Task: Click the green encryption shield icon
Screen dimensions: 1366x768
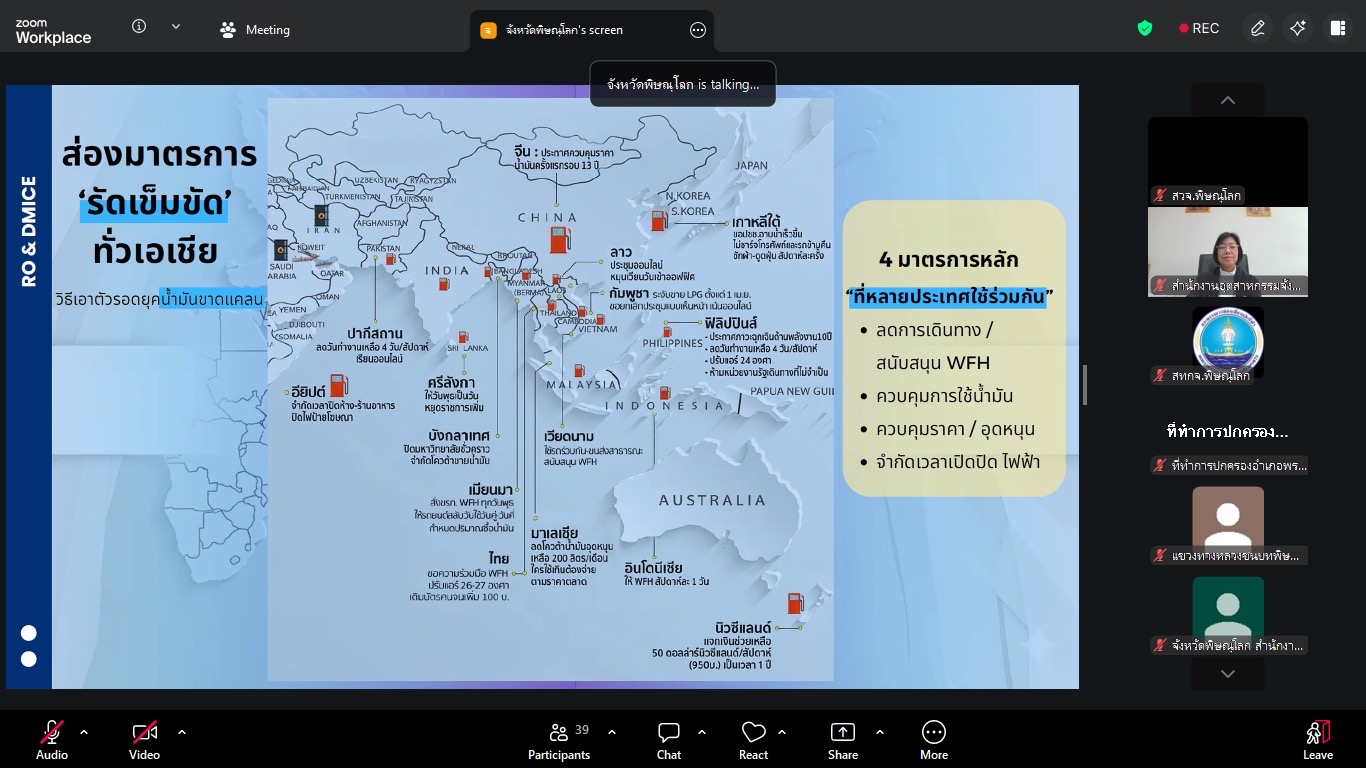Action: [x=1145, y=29]
